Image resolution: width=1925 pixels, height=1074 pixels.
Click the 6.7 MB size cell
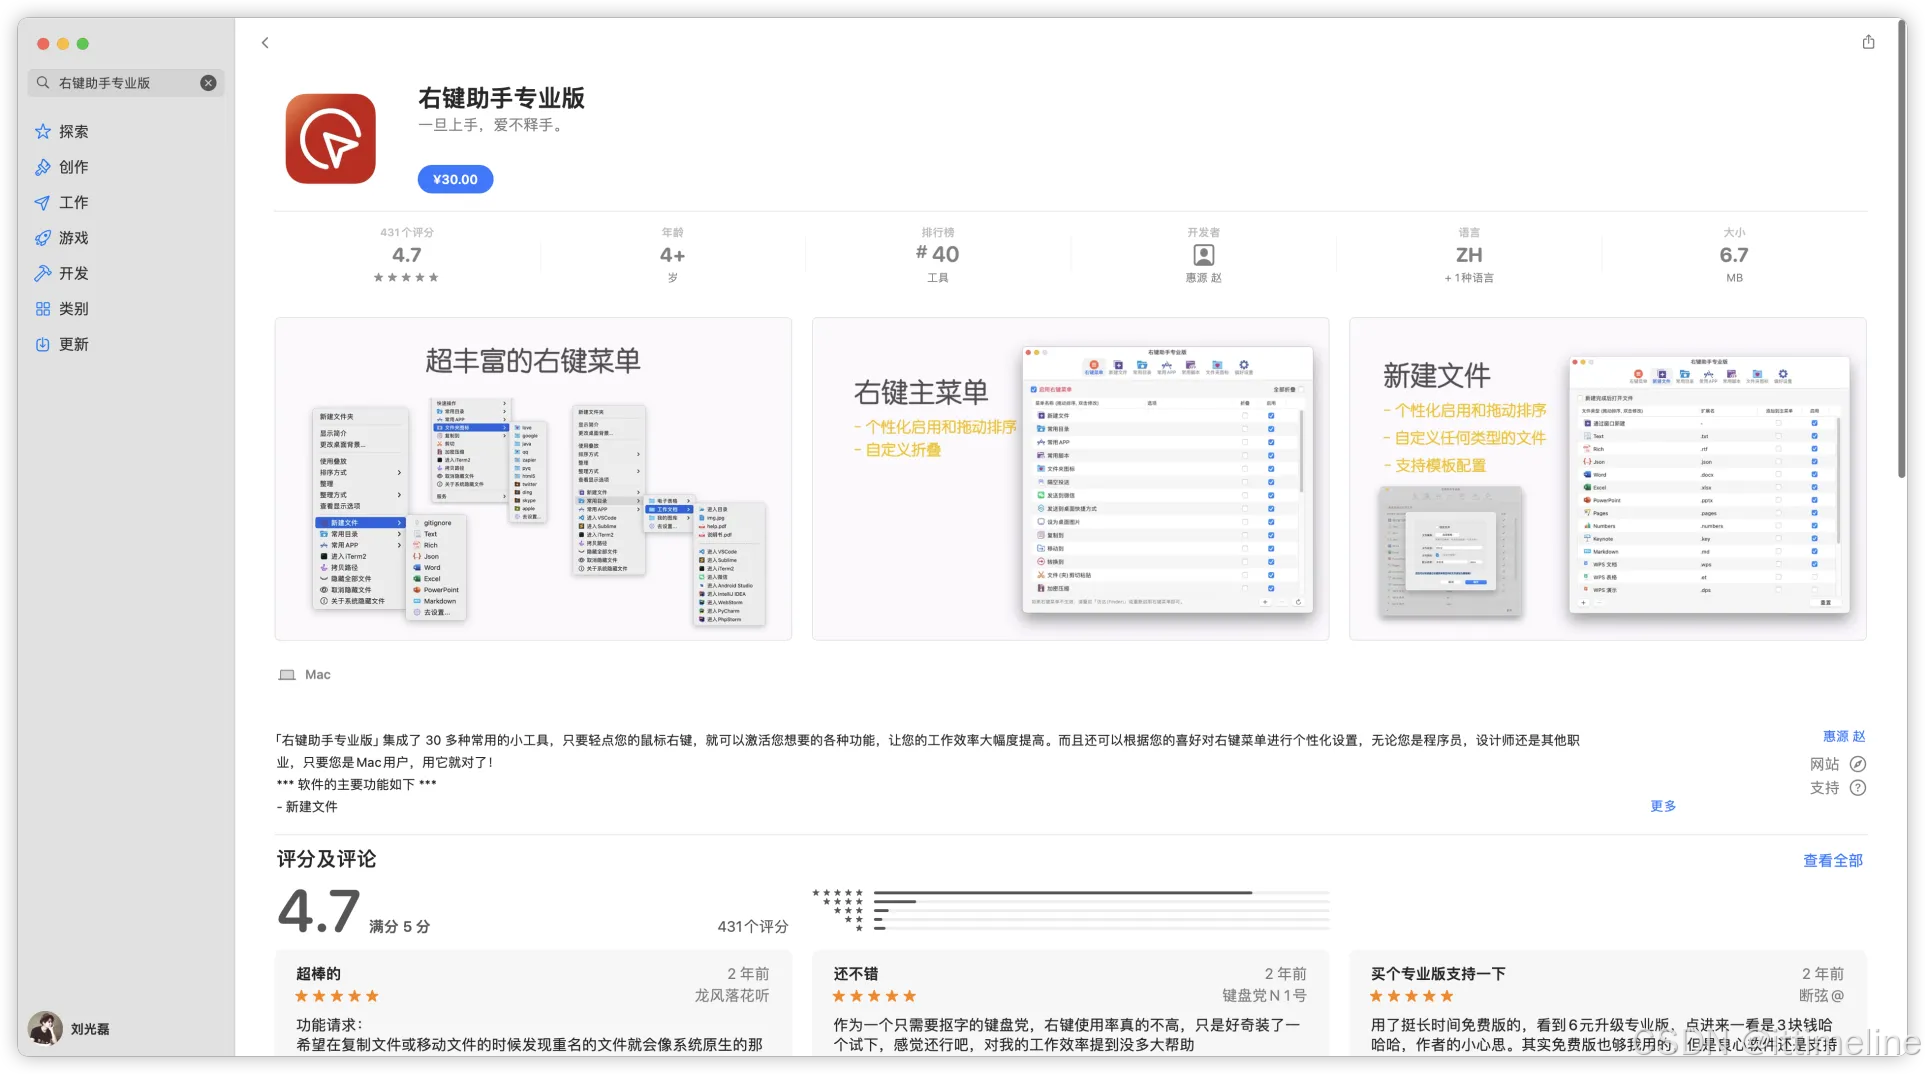point(1734,256)
